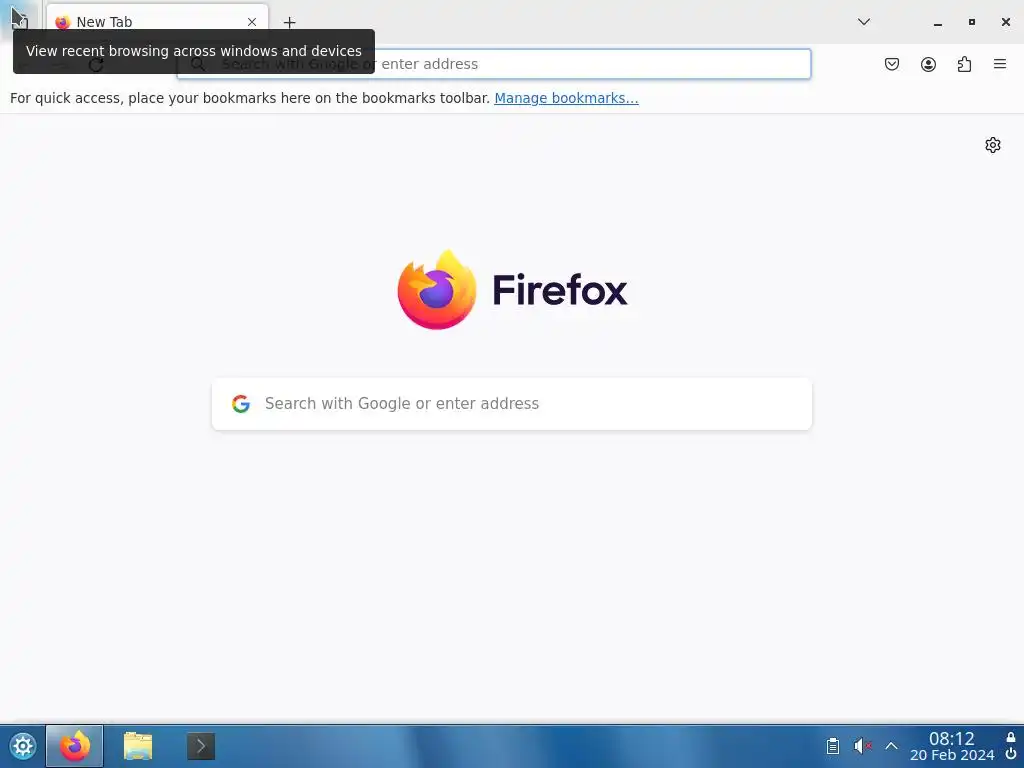
Task: Close the Firefox window
Action: [1006, 22]
